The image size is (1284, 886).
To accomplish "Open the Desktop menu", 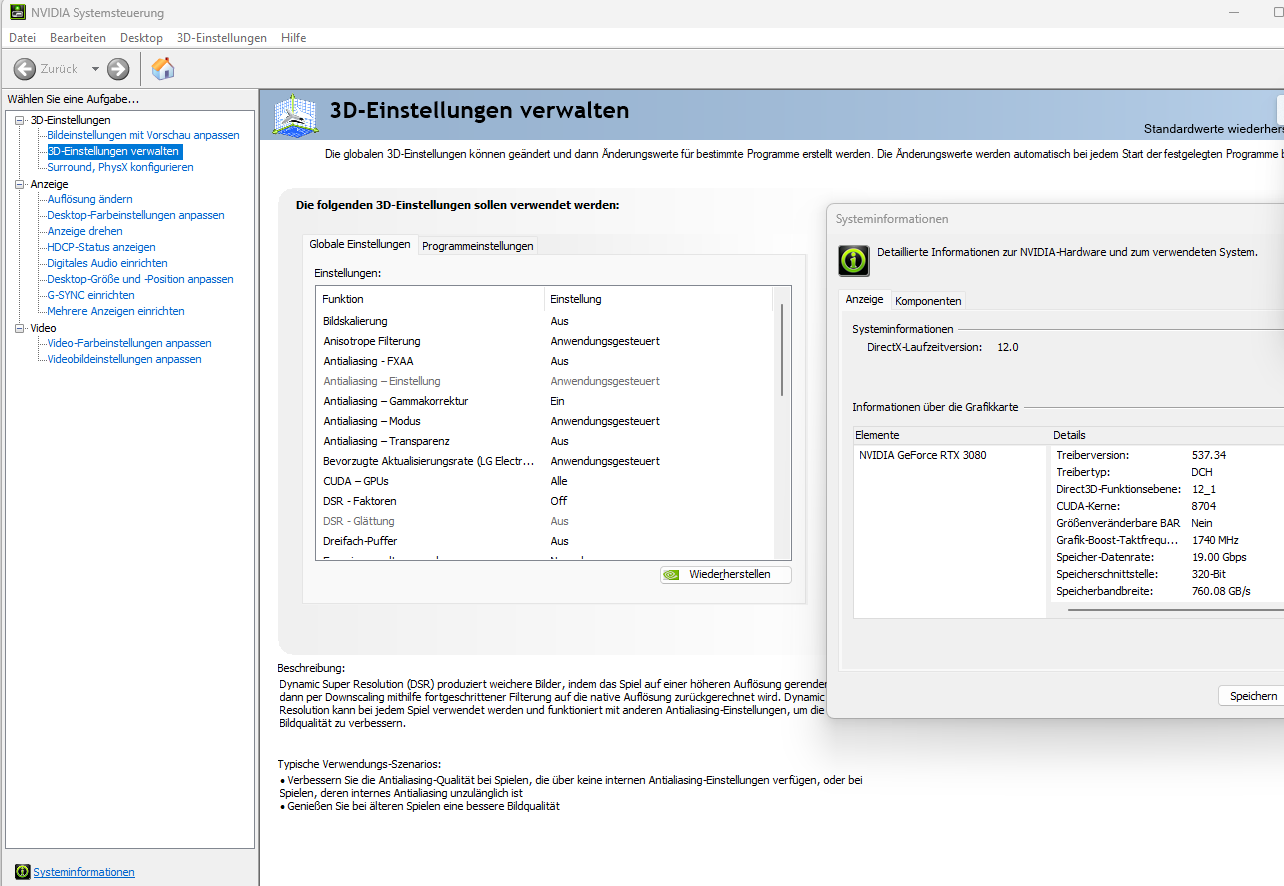I will [141, 38].
